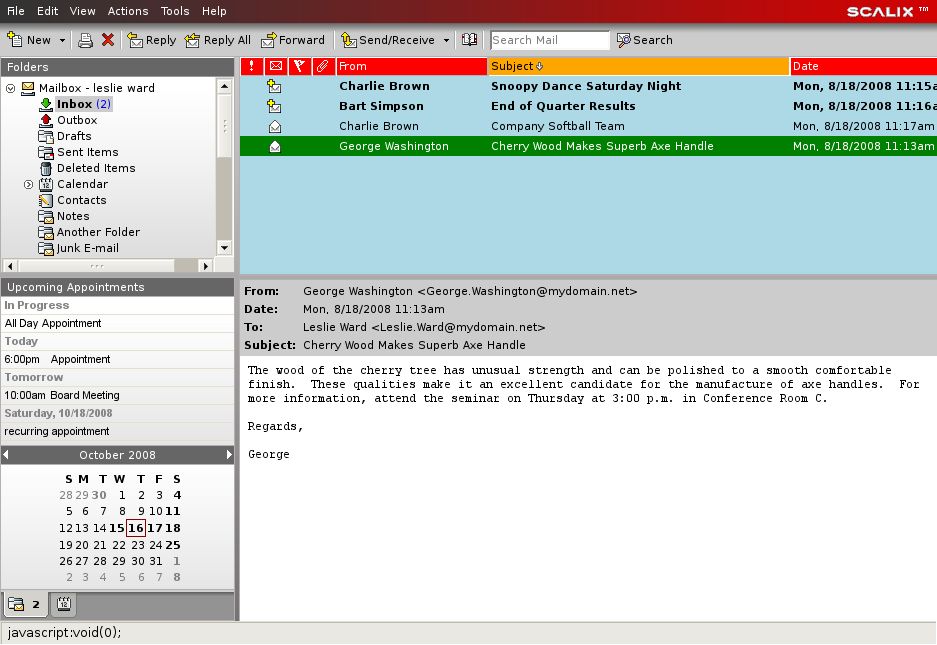Open the Send/Receive dropdown arrow
Viewport: 937px width, 645px height.
point(445,41)
